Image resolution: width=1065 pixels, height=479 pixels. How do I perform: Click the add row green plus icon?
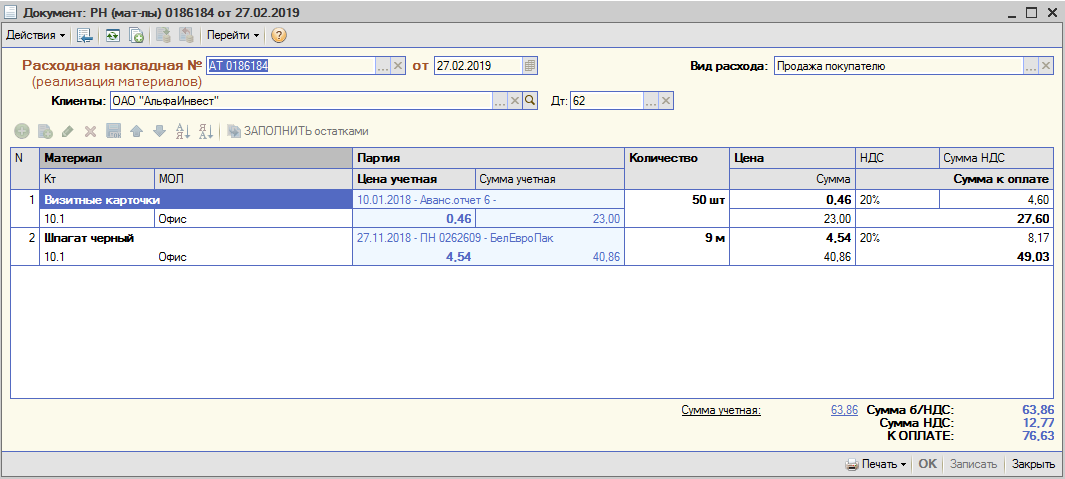[x=22, y=131]
